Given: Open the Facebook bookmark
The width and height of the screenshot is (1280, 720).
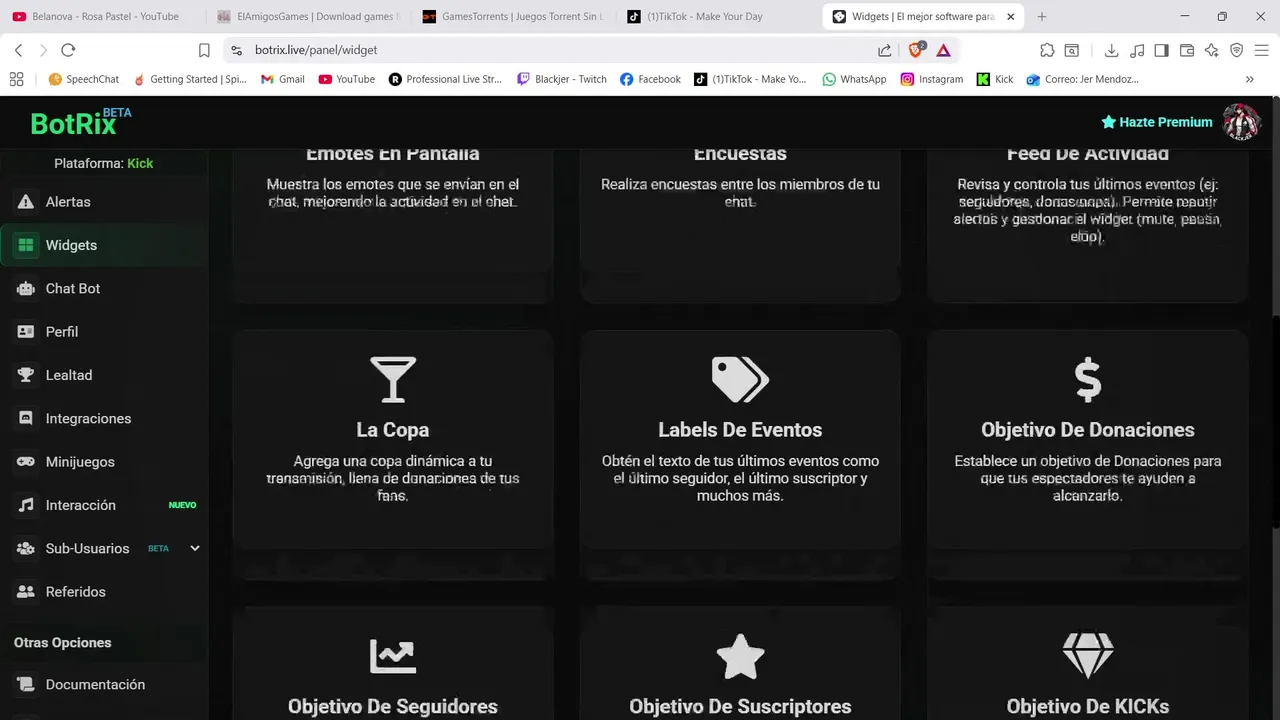Looking at the screenshot, I should (650, 79).
